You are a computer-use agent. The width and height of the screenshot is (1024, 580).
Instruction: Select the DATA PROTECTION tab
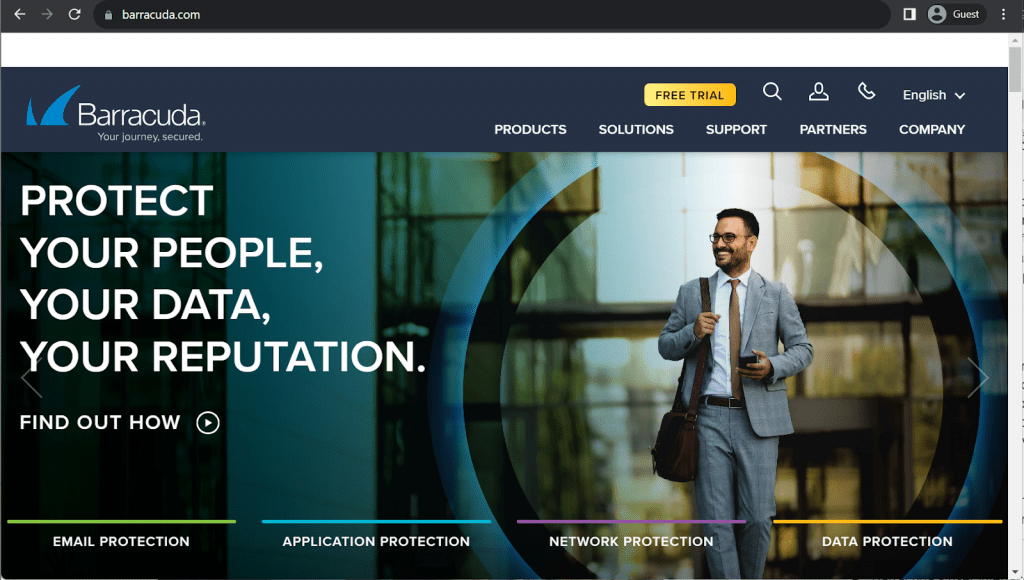coord(887,541)
